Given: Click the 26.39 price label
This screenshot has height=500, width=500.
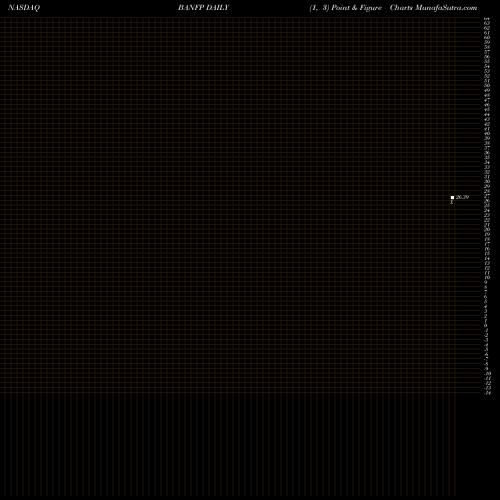Looking at the screenshot, I should [462, 197].
